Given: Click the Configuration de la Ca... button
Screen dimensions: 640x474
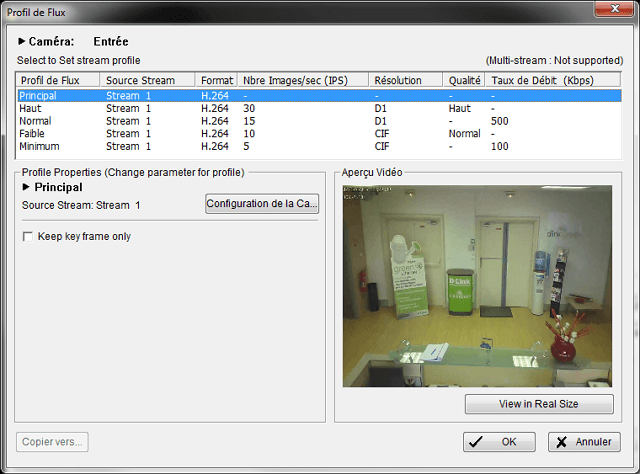Looking at the screenshot, I should [x=262, y=203].
